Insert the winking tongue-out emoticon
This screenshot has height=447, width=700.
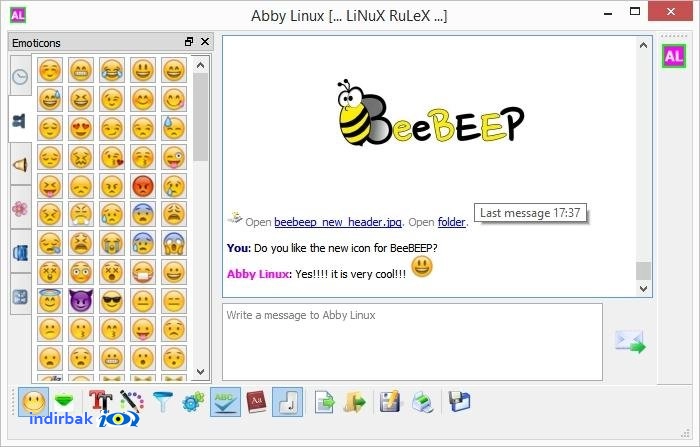[174, 157]
